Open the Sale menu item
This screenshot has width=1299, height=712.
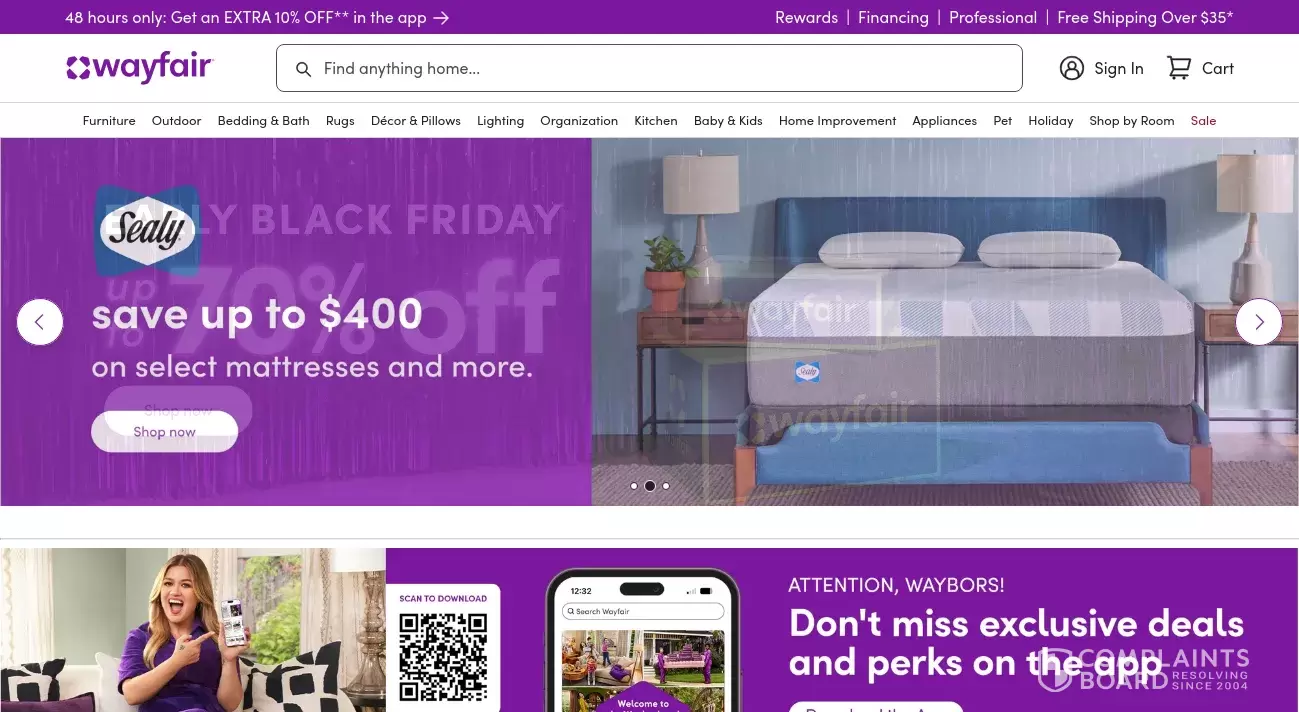(1203, 120)
